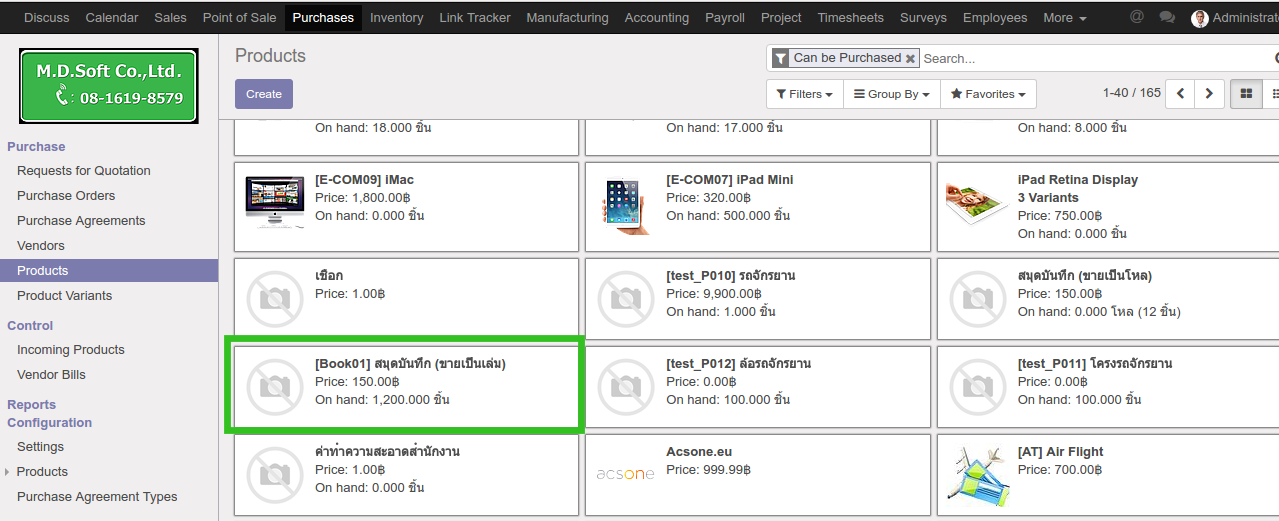
Task: Focus the product search field
Action: click(x=1095, y=59)
